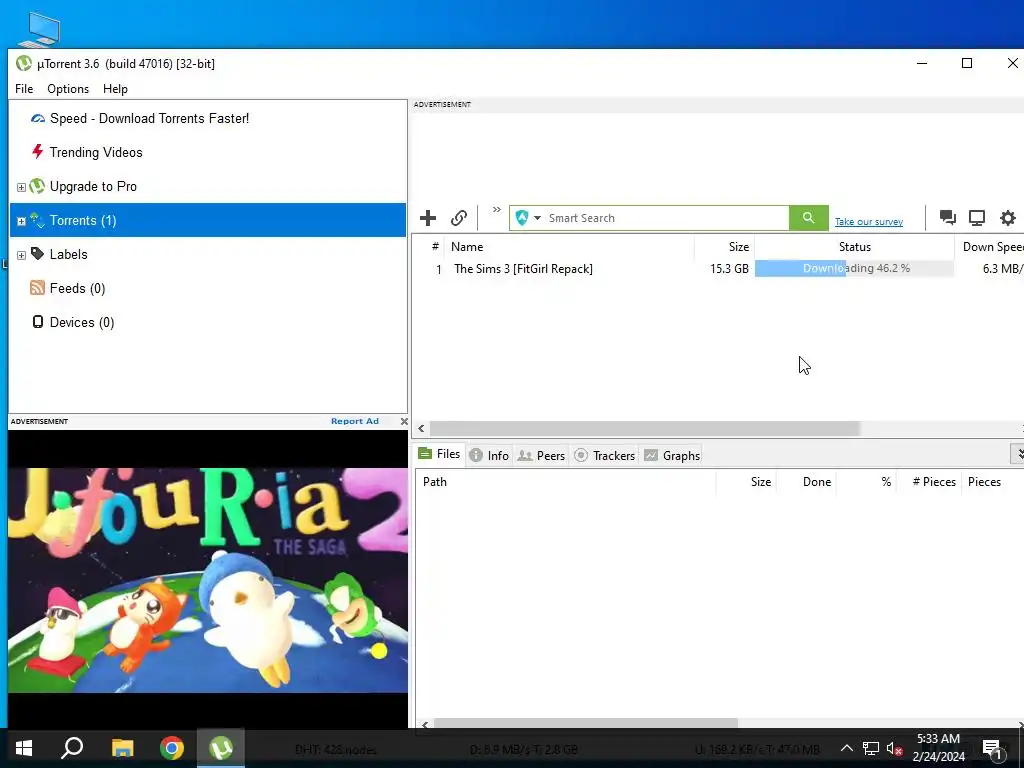Click the Speed gauge icon
The height and width of the screenshot is (768, 1024).
click(x=38, y=118)
